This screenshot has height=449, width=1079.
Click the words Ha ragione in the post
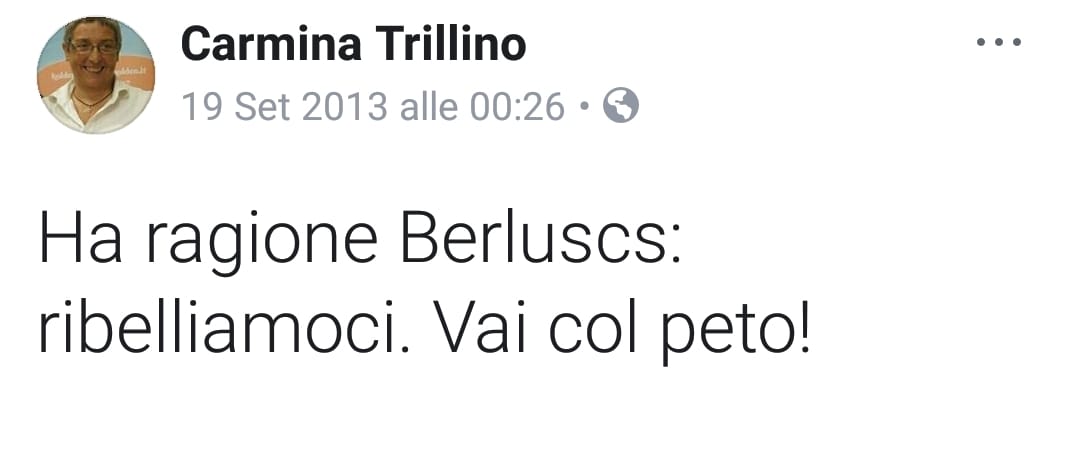point(209,244)
